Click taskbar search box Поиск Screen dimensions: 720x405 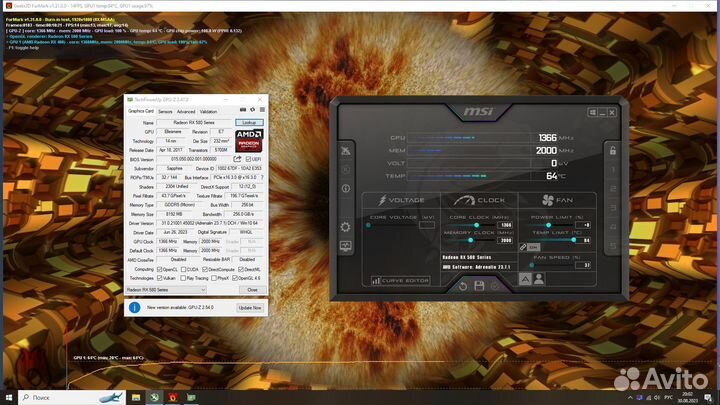pos(72,397)
